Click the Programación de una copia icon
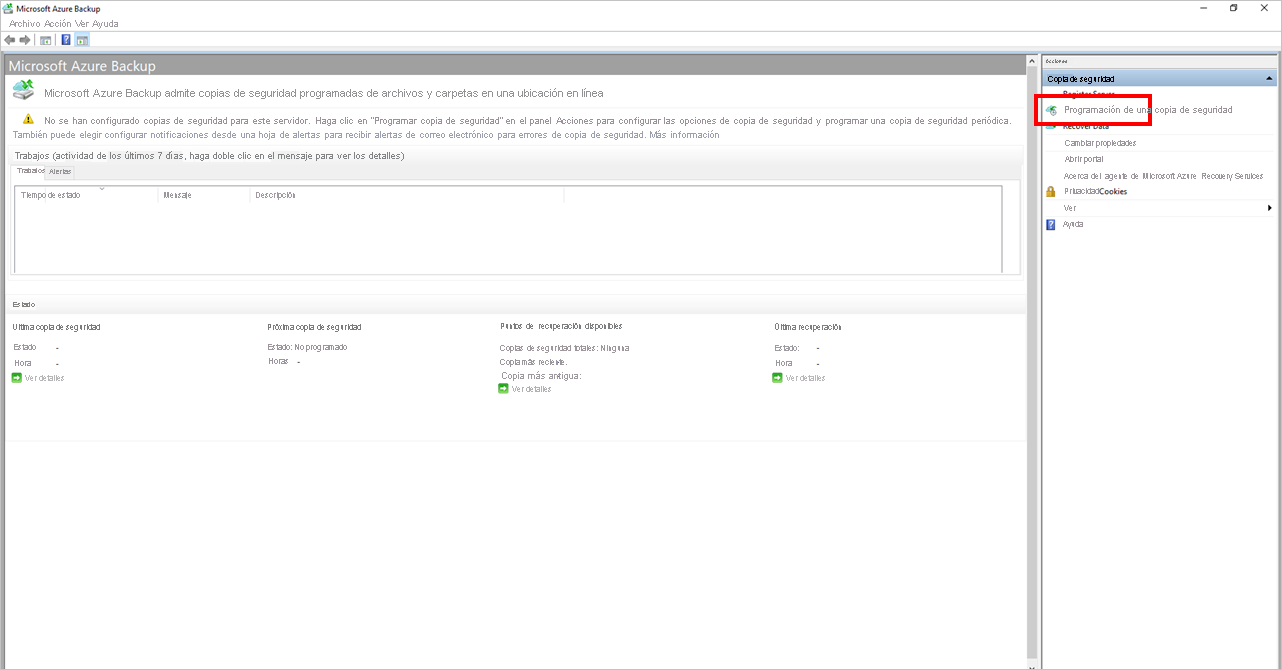 click(x=1051, y=110)
